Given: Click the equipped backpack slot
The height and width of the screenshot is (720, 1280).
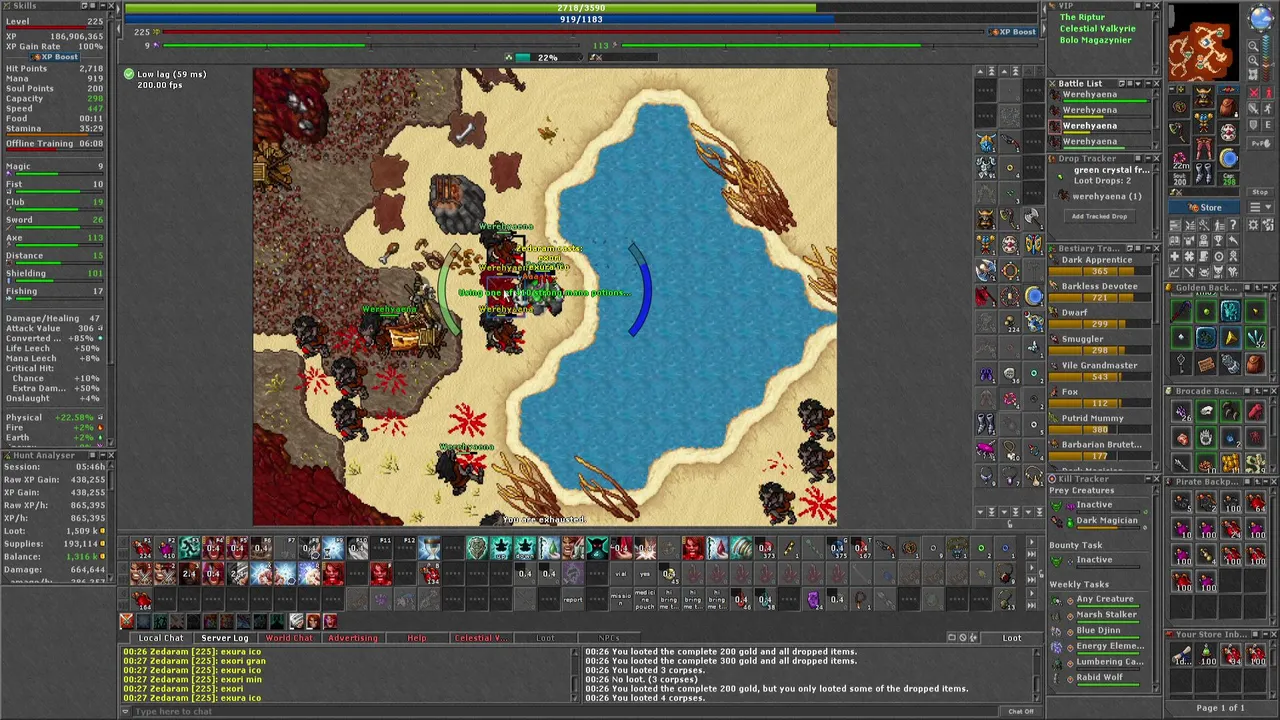Looking at the screenshot, I should 1228,108.
